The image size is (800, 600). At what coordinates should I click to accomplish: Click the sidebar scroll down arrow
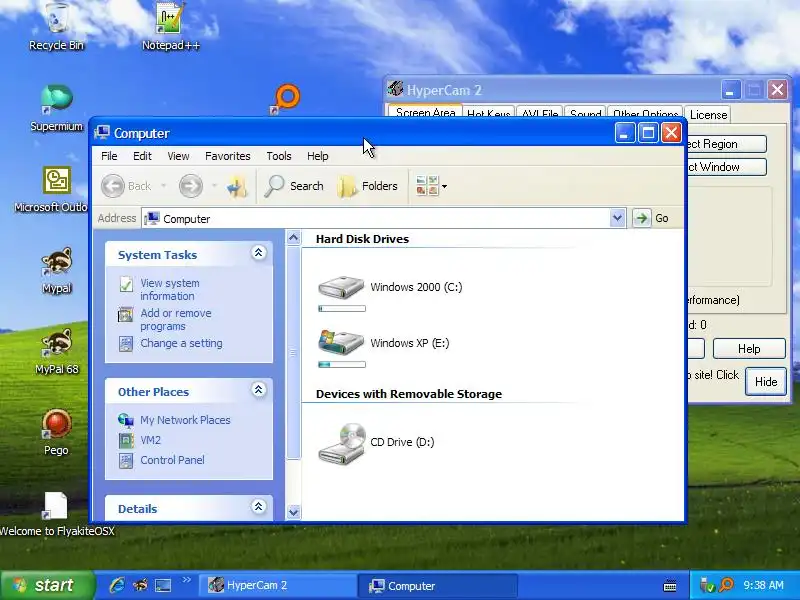[x=293, y=512]
